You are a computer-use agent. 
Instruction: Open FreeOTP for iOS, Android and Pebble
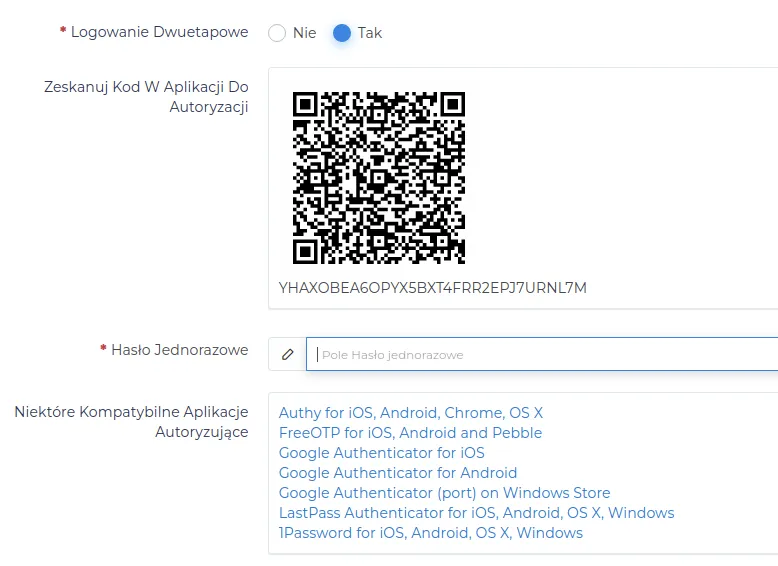click(x=410, y=433)
